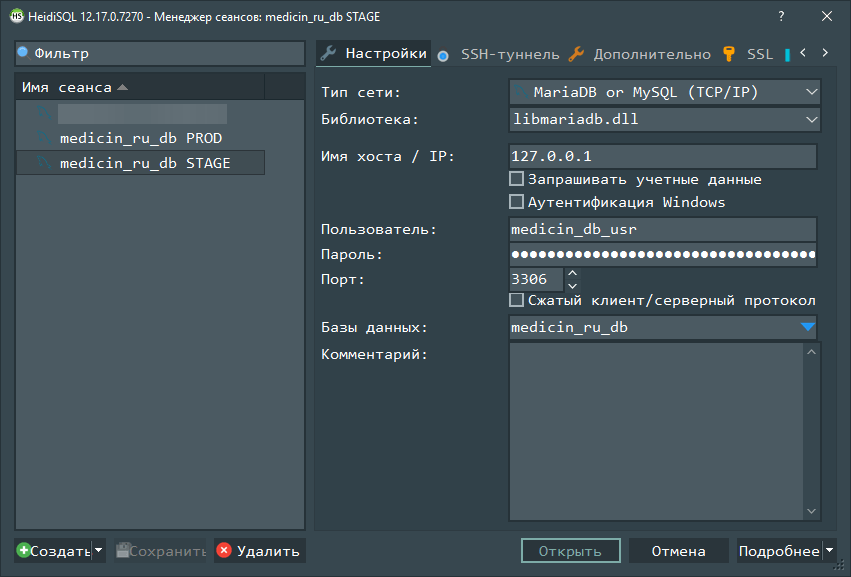Click the red X icon on Удалить
The image size is (851, 577).
point(224,550)
